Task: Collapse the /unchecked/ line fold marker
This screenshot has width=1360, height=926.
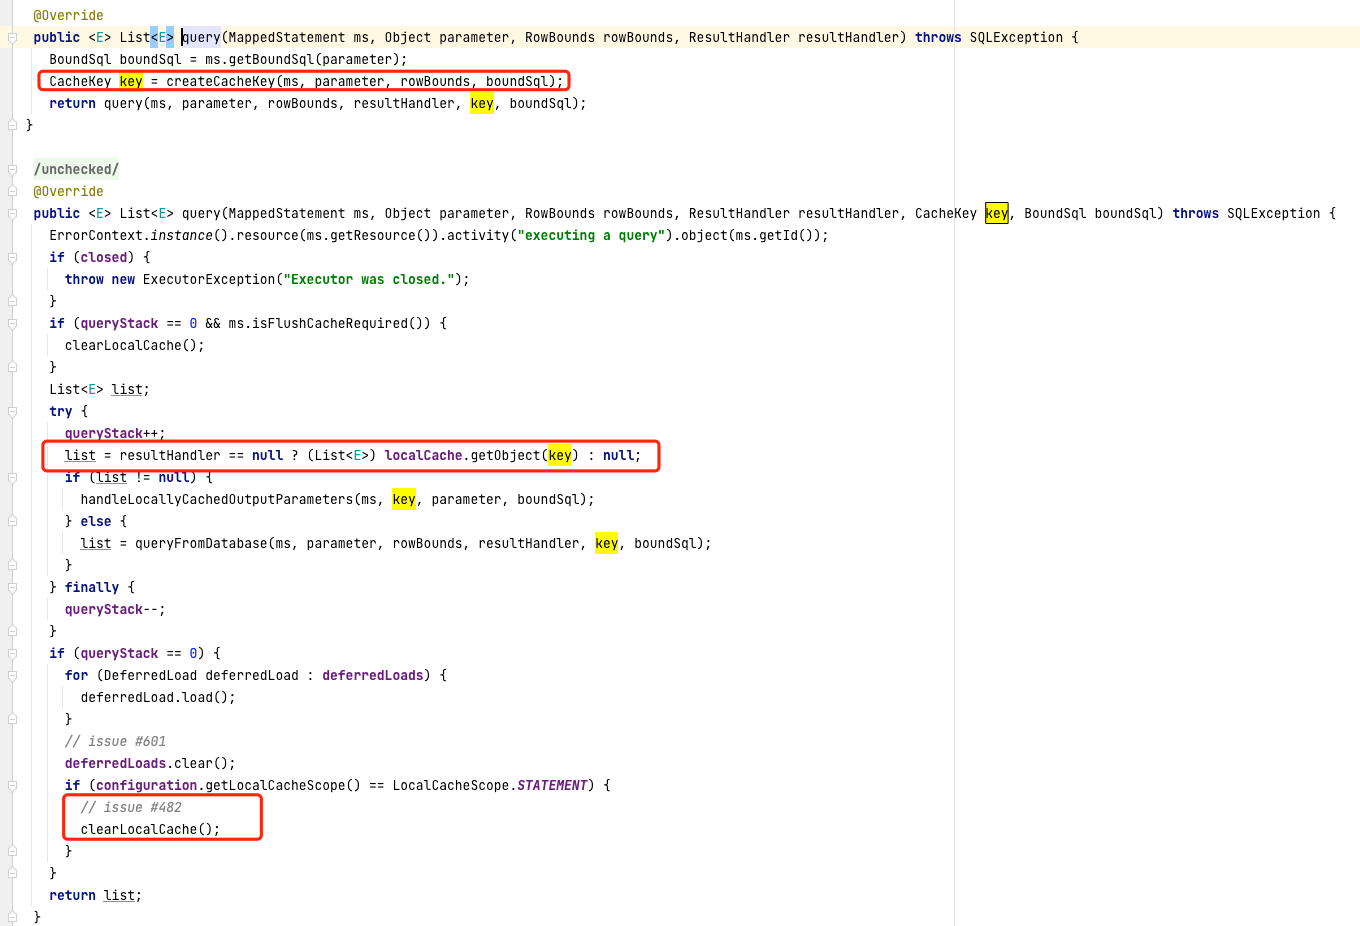Action: pos(12,169)
